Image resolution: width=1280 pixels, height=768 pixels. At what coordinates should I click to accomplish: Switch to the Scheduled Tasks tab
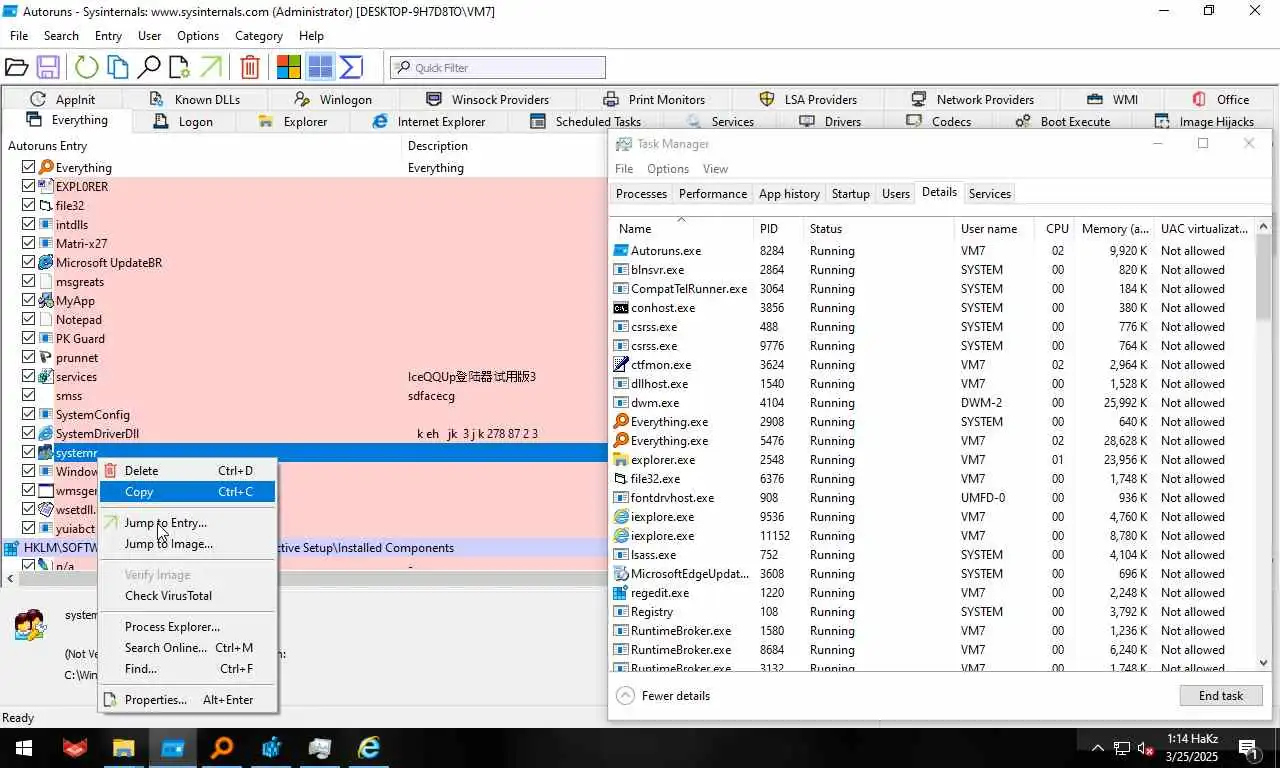click(x=586, y=122)
